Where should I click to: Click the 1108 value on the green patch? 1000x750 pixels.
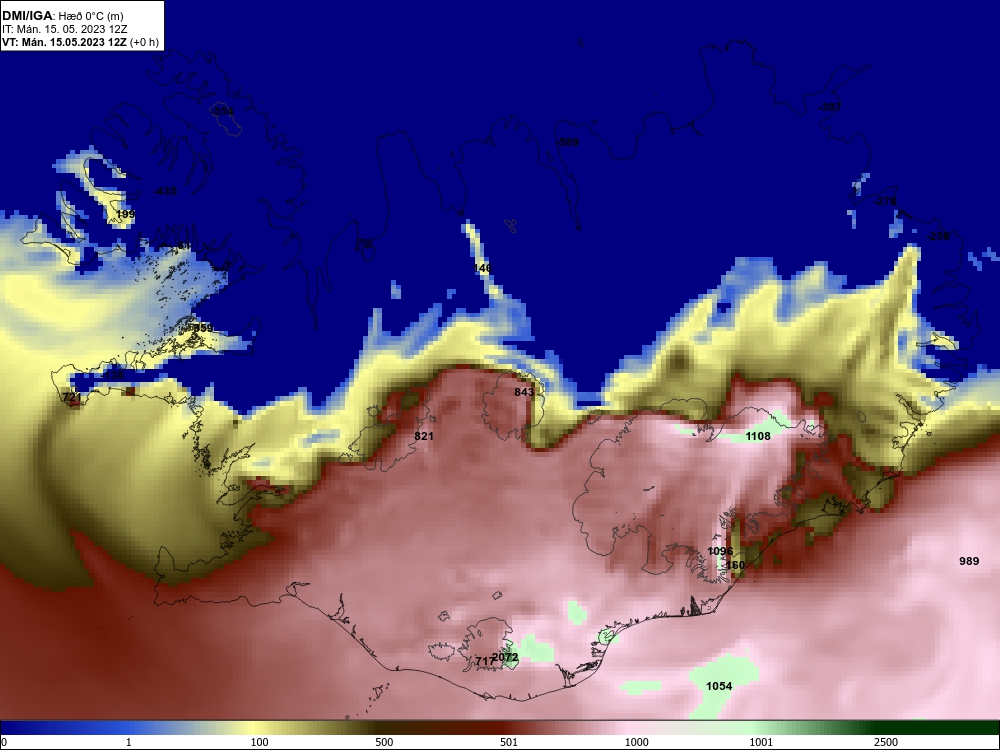758,436
